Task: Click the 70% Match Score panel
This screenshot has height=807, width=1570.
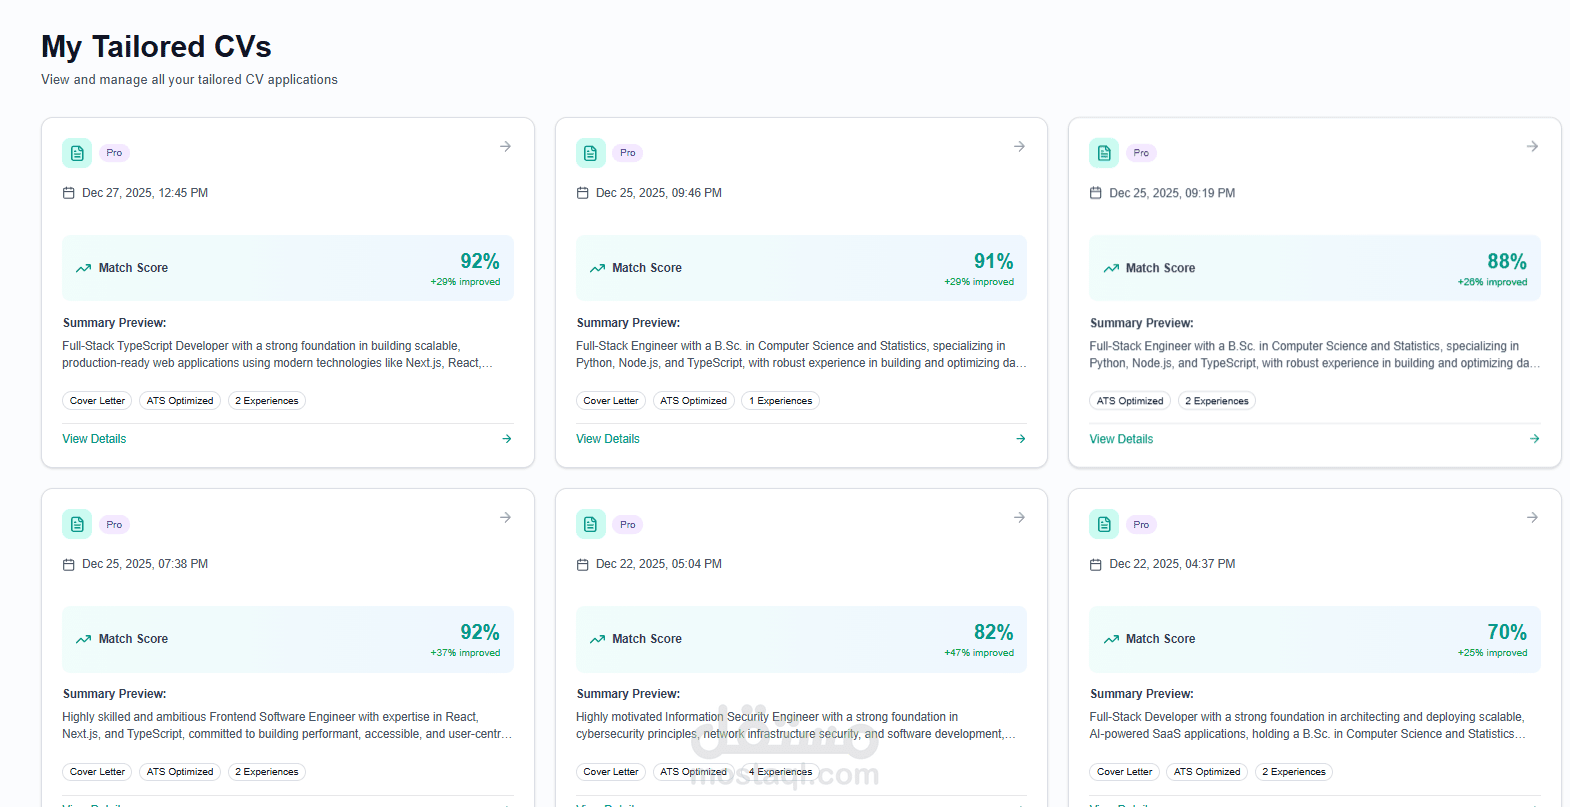Action: 1314,639
